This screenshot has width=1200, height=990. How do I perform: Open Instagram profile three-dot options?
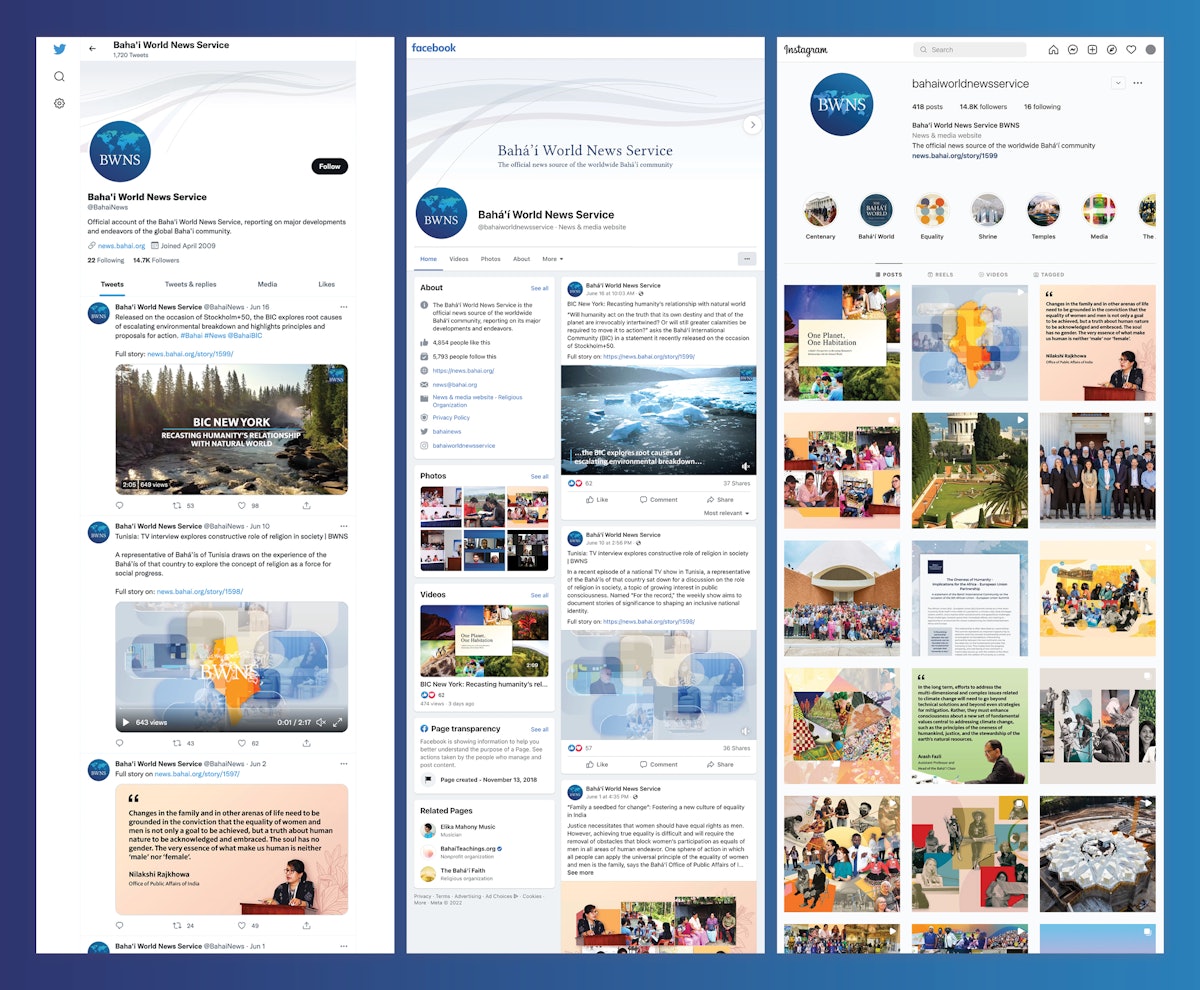tap(1137, 83)
